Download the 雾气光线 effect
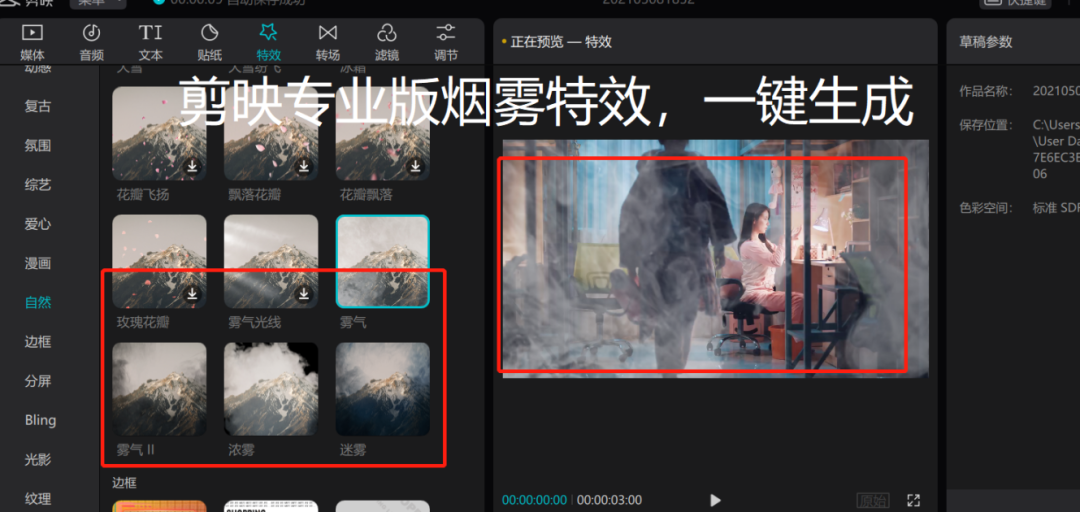Viewport: 1080px width, 512px height. (x=304, y=294)
